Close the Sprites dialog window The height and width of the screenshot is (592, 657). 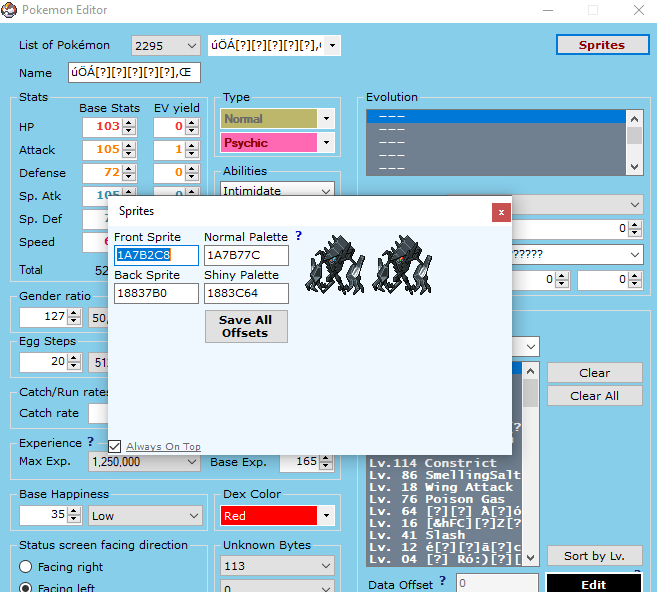[x=502, y=212]
